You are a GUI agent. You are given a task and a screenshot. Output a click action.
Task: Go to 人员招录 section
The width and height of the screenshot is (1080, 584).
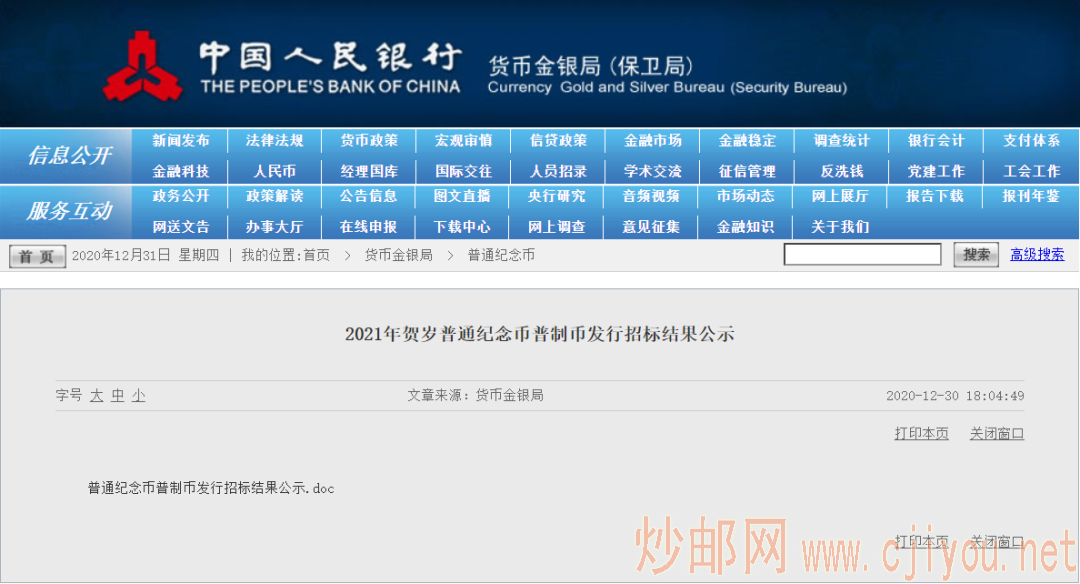[558, 171]
